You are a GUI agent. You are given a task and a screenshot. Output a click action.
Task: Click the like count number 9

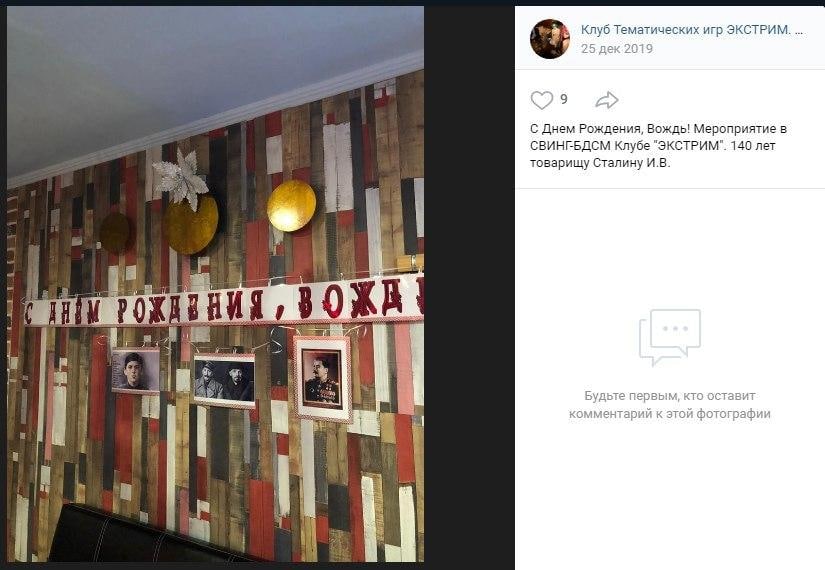[x=564, y=99]
